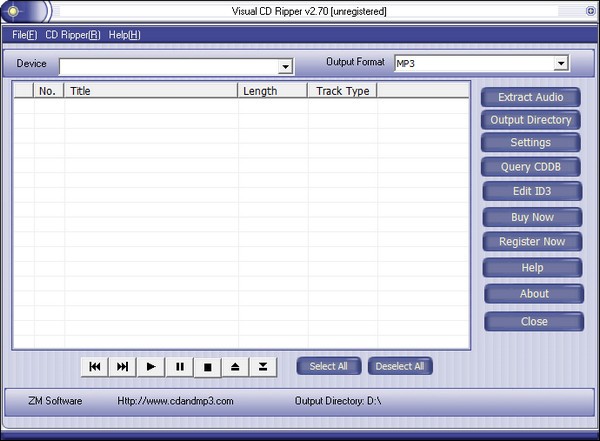The image size is (600, 441).
Task: Open the CD Ripper menu
Action: pyautogui.click(x=73, y=35)
